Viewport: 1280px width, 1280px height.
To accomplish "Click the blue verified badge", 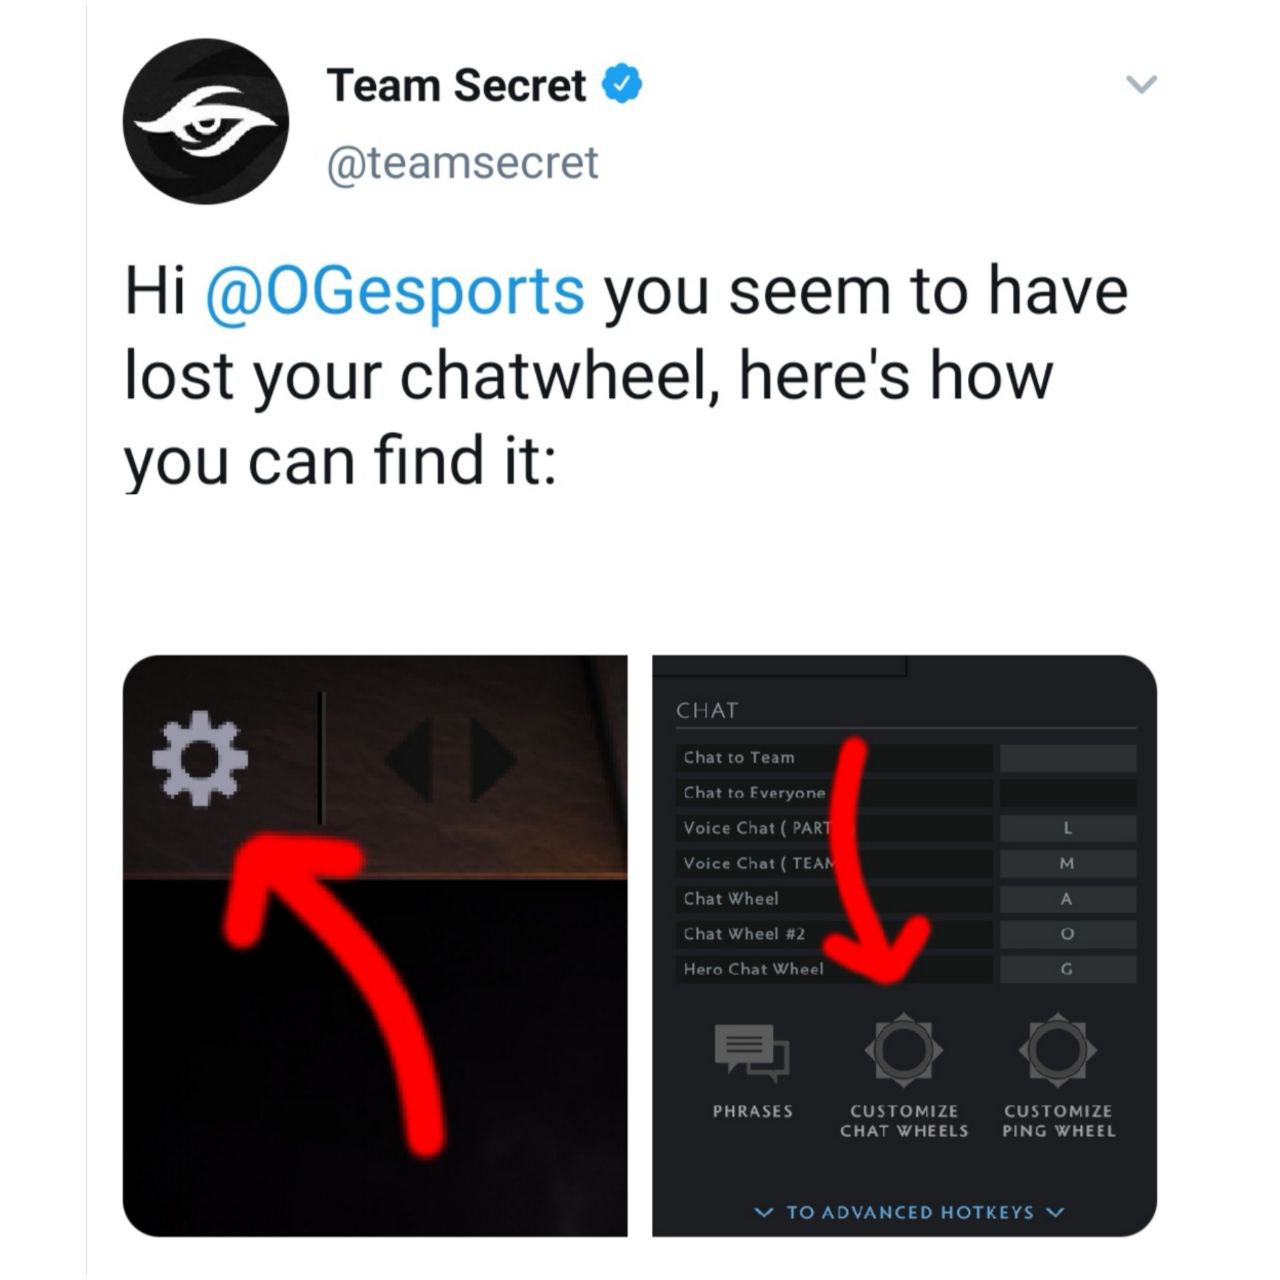I will coord(621,85).
